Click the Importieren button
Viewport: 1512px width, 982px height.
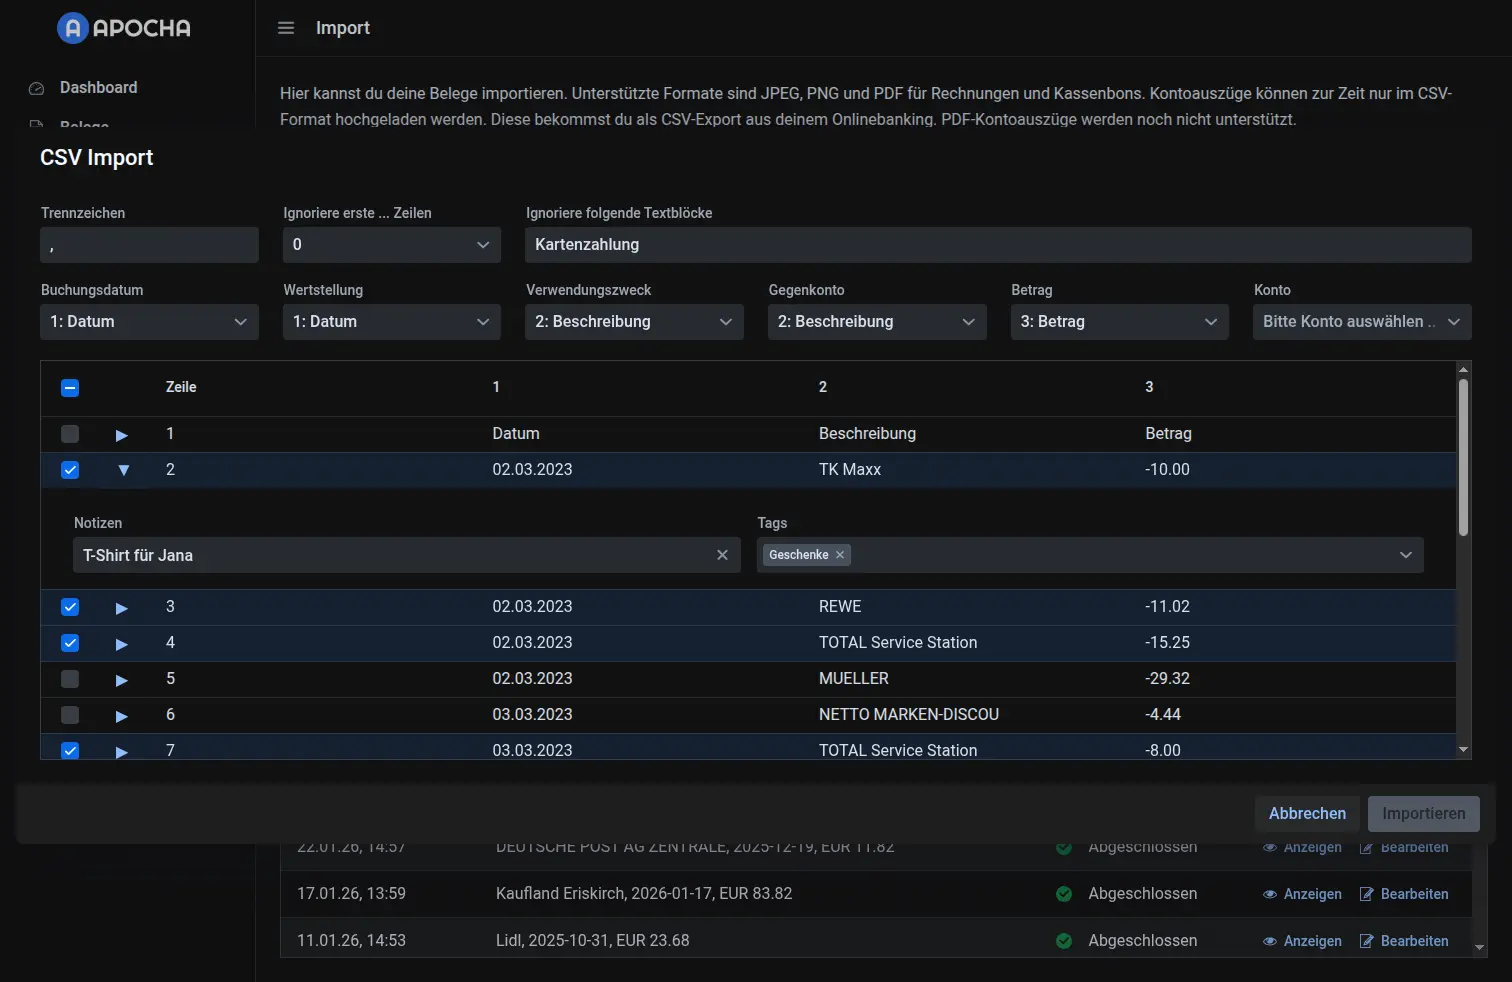point(1423,814)
